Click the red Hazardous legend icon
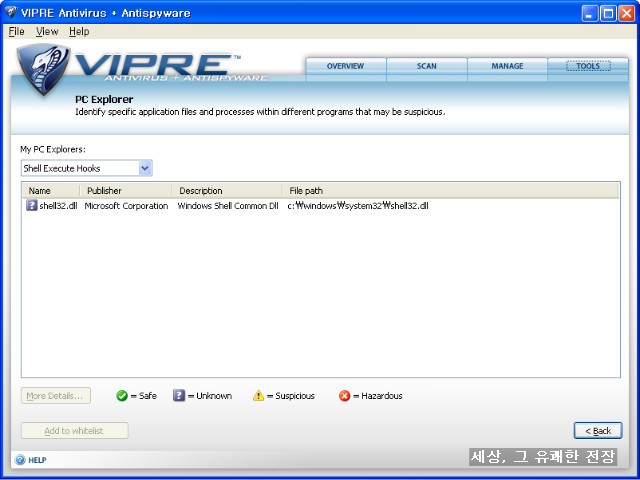Image resolution: width=640 pixels, height=480 pixels. 344,396
